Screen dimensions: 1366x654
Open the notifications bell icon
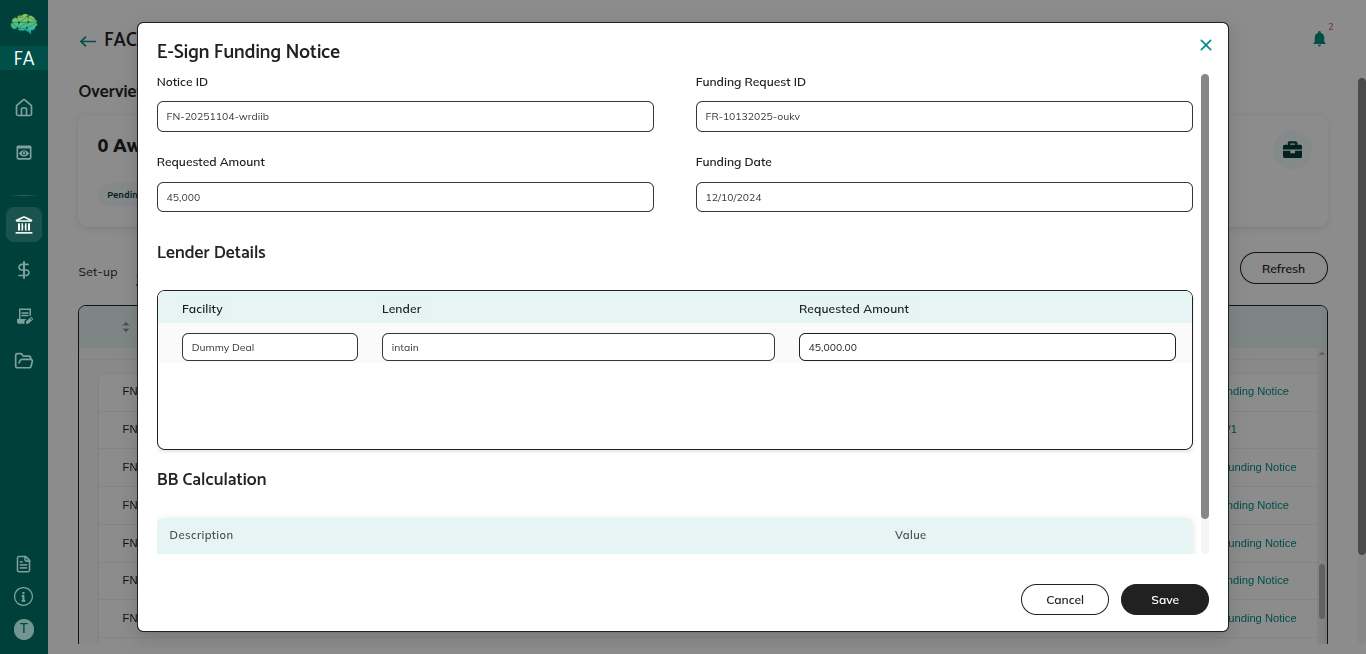pos(1319,39)
